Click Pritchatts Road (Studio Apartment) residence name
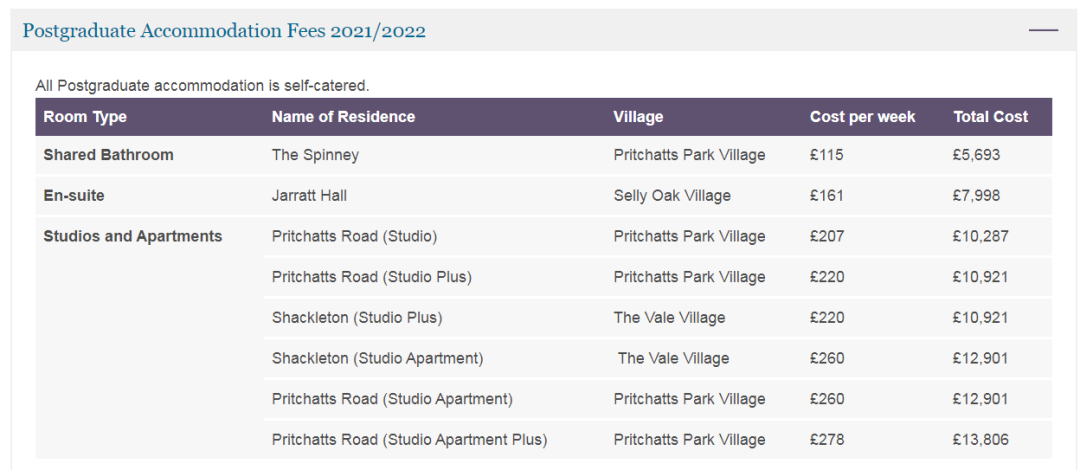 392,399
